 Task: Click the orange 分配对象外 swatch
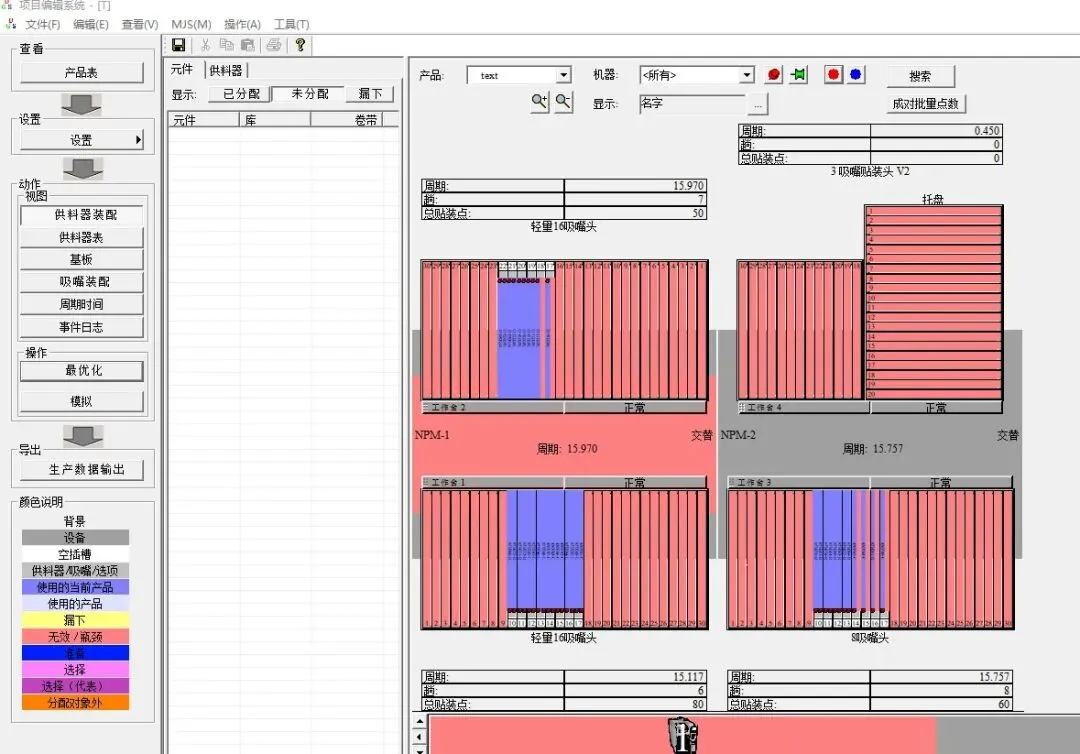(x=75, y=703)
